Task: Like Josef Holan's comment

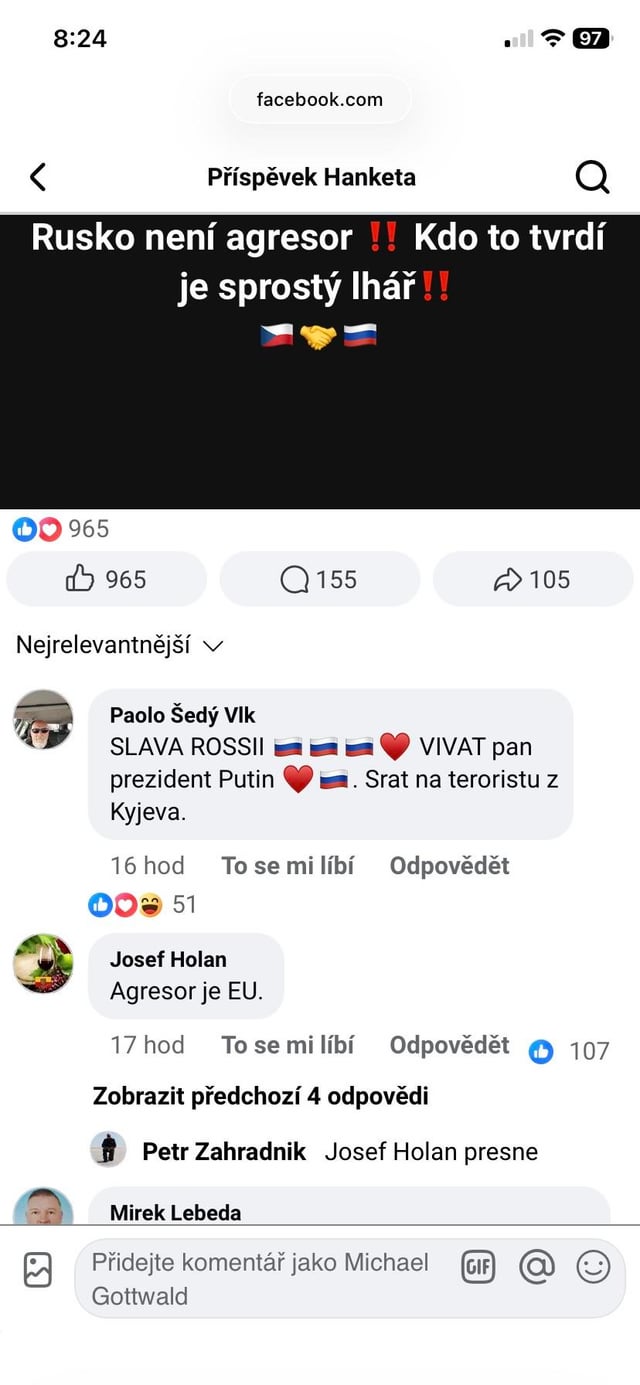Action: tap(287, 1045)
